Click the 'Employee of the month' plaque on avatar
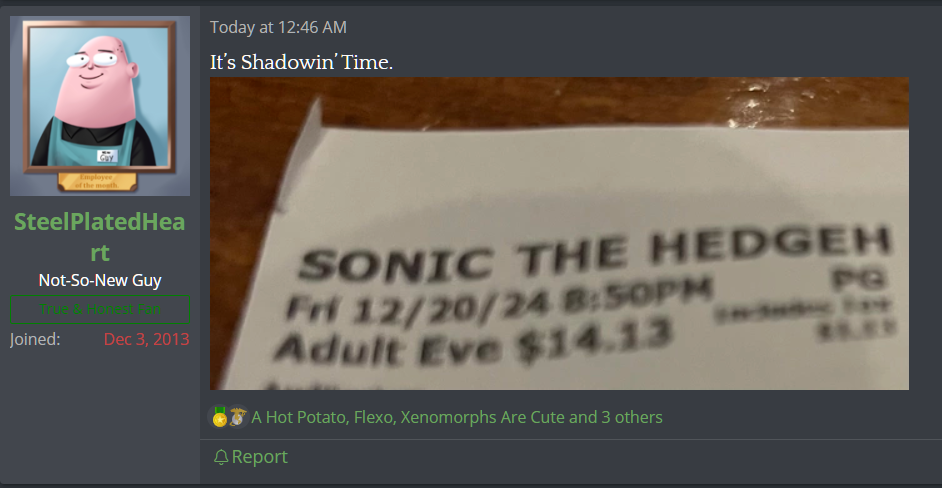The height and width of the screenshot is (488, 942). click(97, 181)
